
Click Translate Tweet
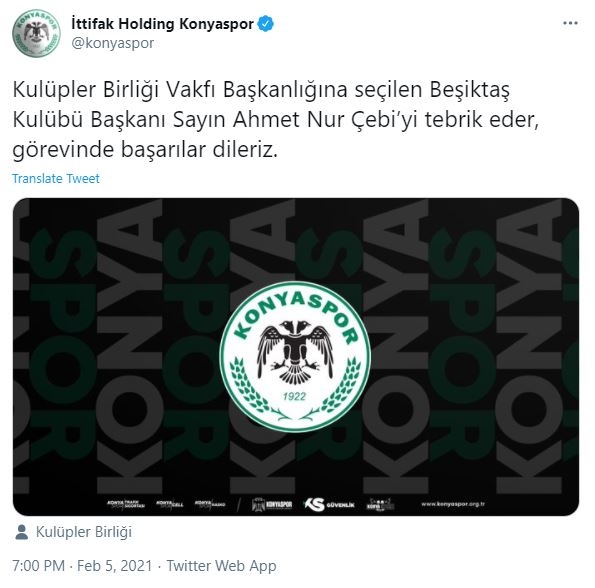[x=56, y=178]
